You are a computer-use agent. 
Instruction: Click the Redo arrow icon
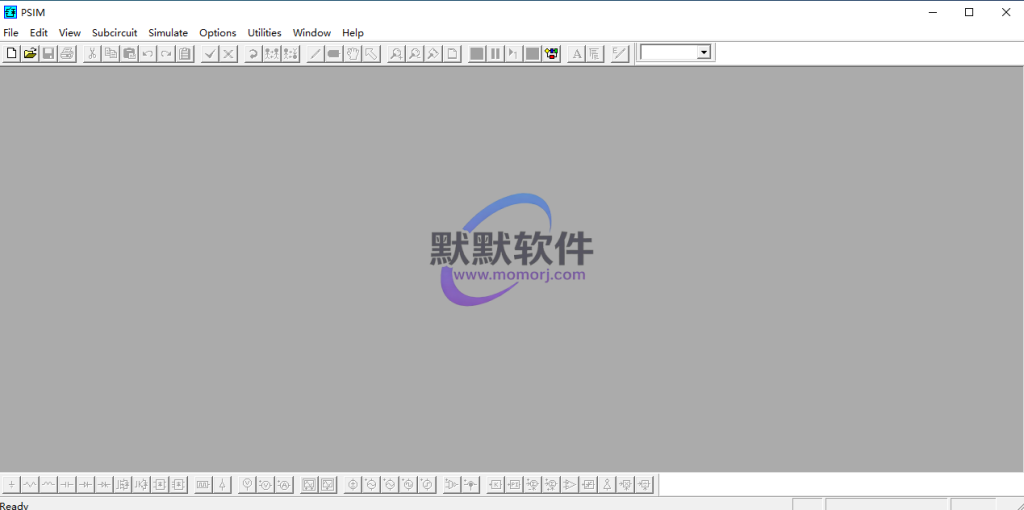pos(167,54)
